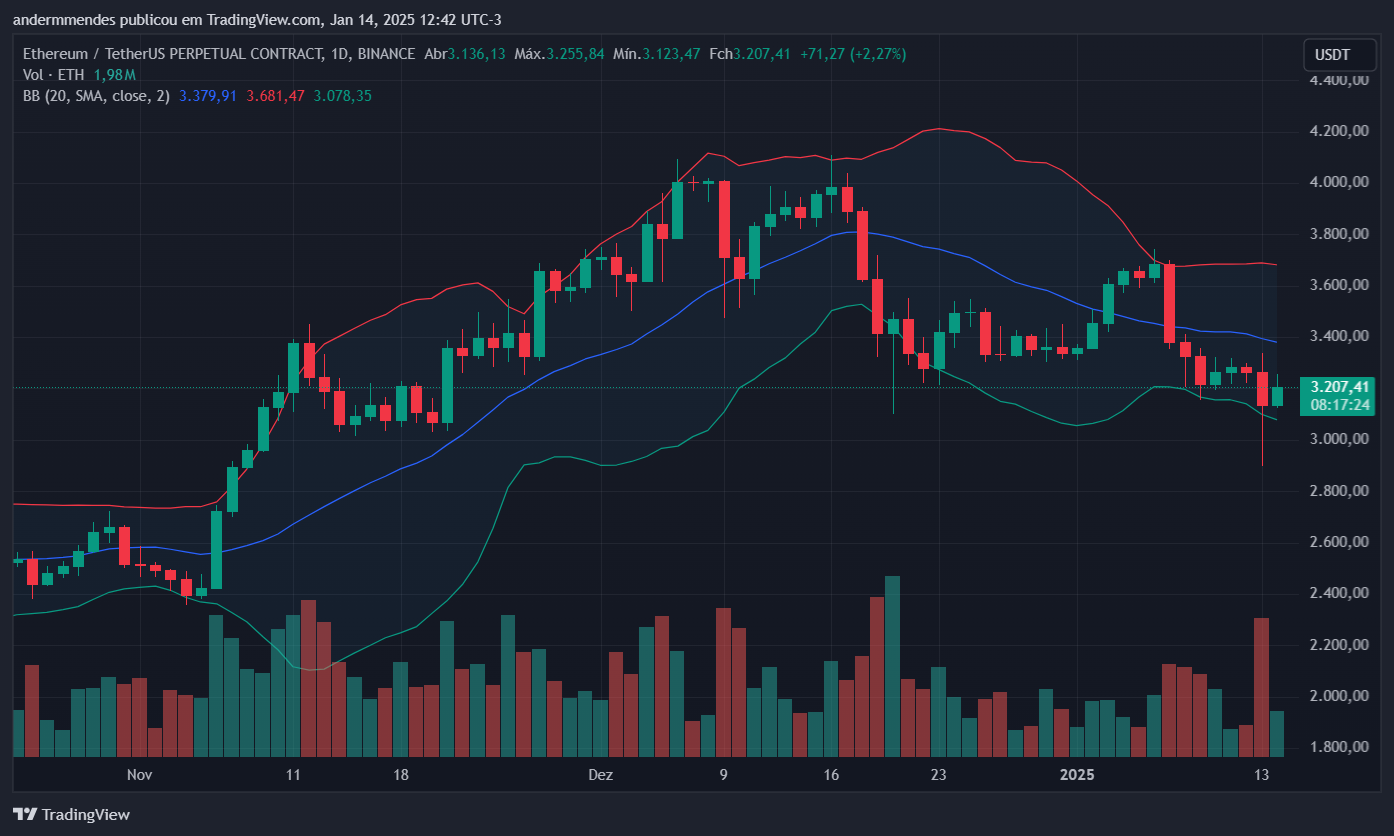The width and height of the screenshot is (1394, 836).
Task: Click the 23 date label on the time axis
Action: 938,775
